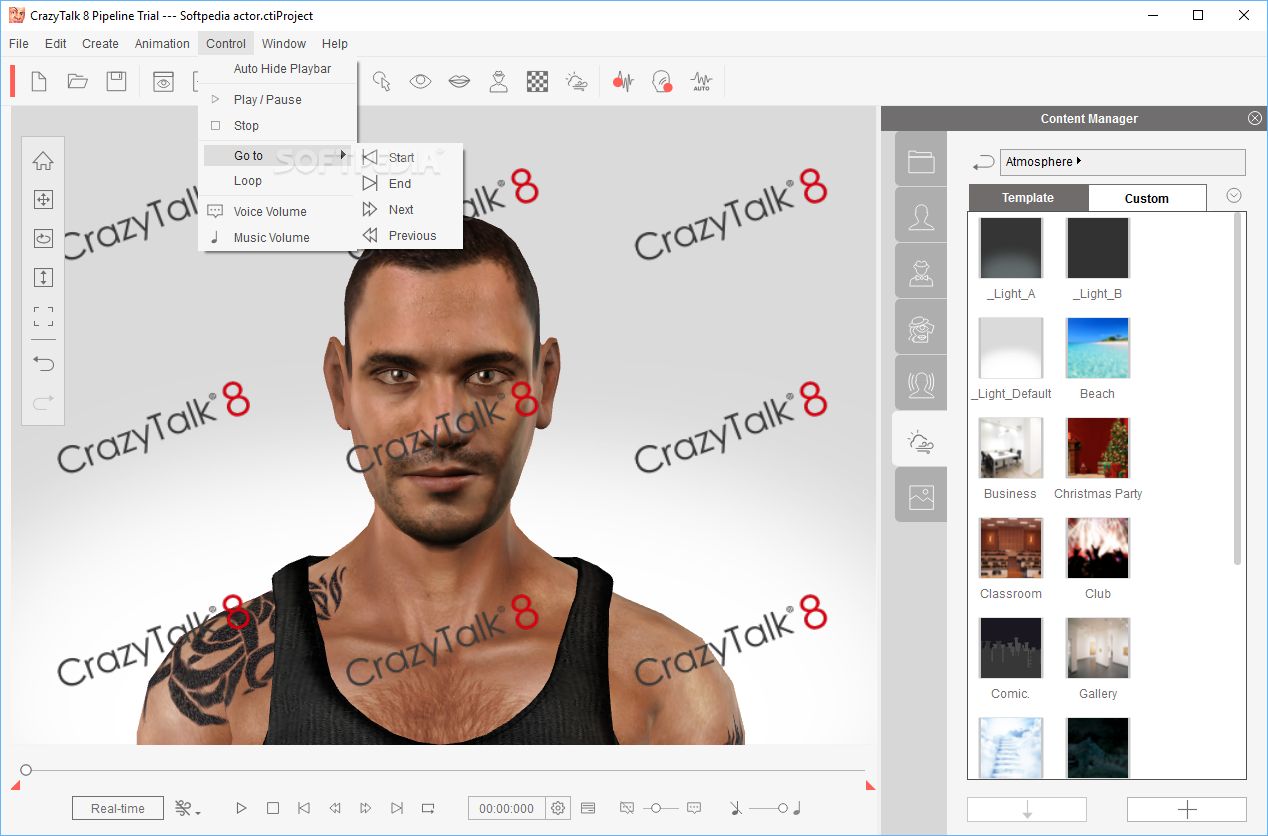Select the pointer pick tool in the toolbar
Viewport: 1268px width, 836px height.
tap(382, 82)
